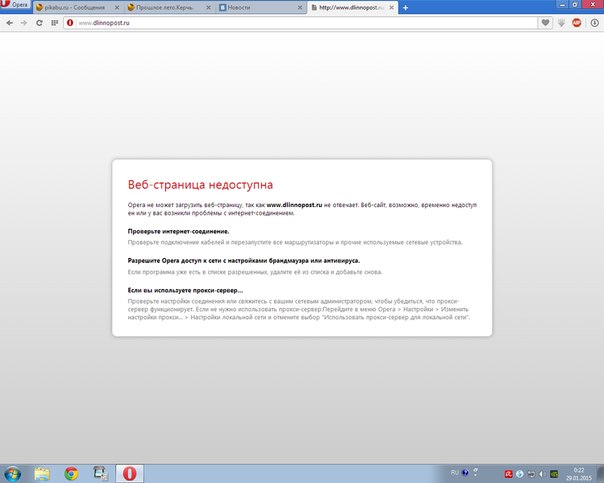
Task: Add page to bookmarks with heart icon
Action: pyautogui.click(x=545, y=23)
